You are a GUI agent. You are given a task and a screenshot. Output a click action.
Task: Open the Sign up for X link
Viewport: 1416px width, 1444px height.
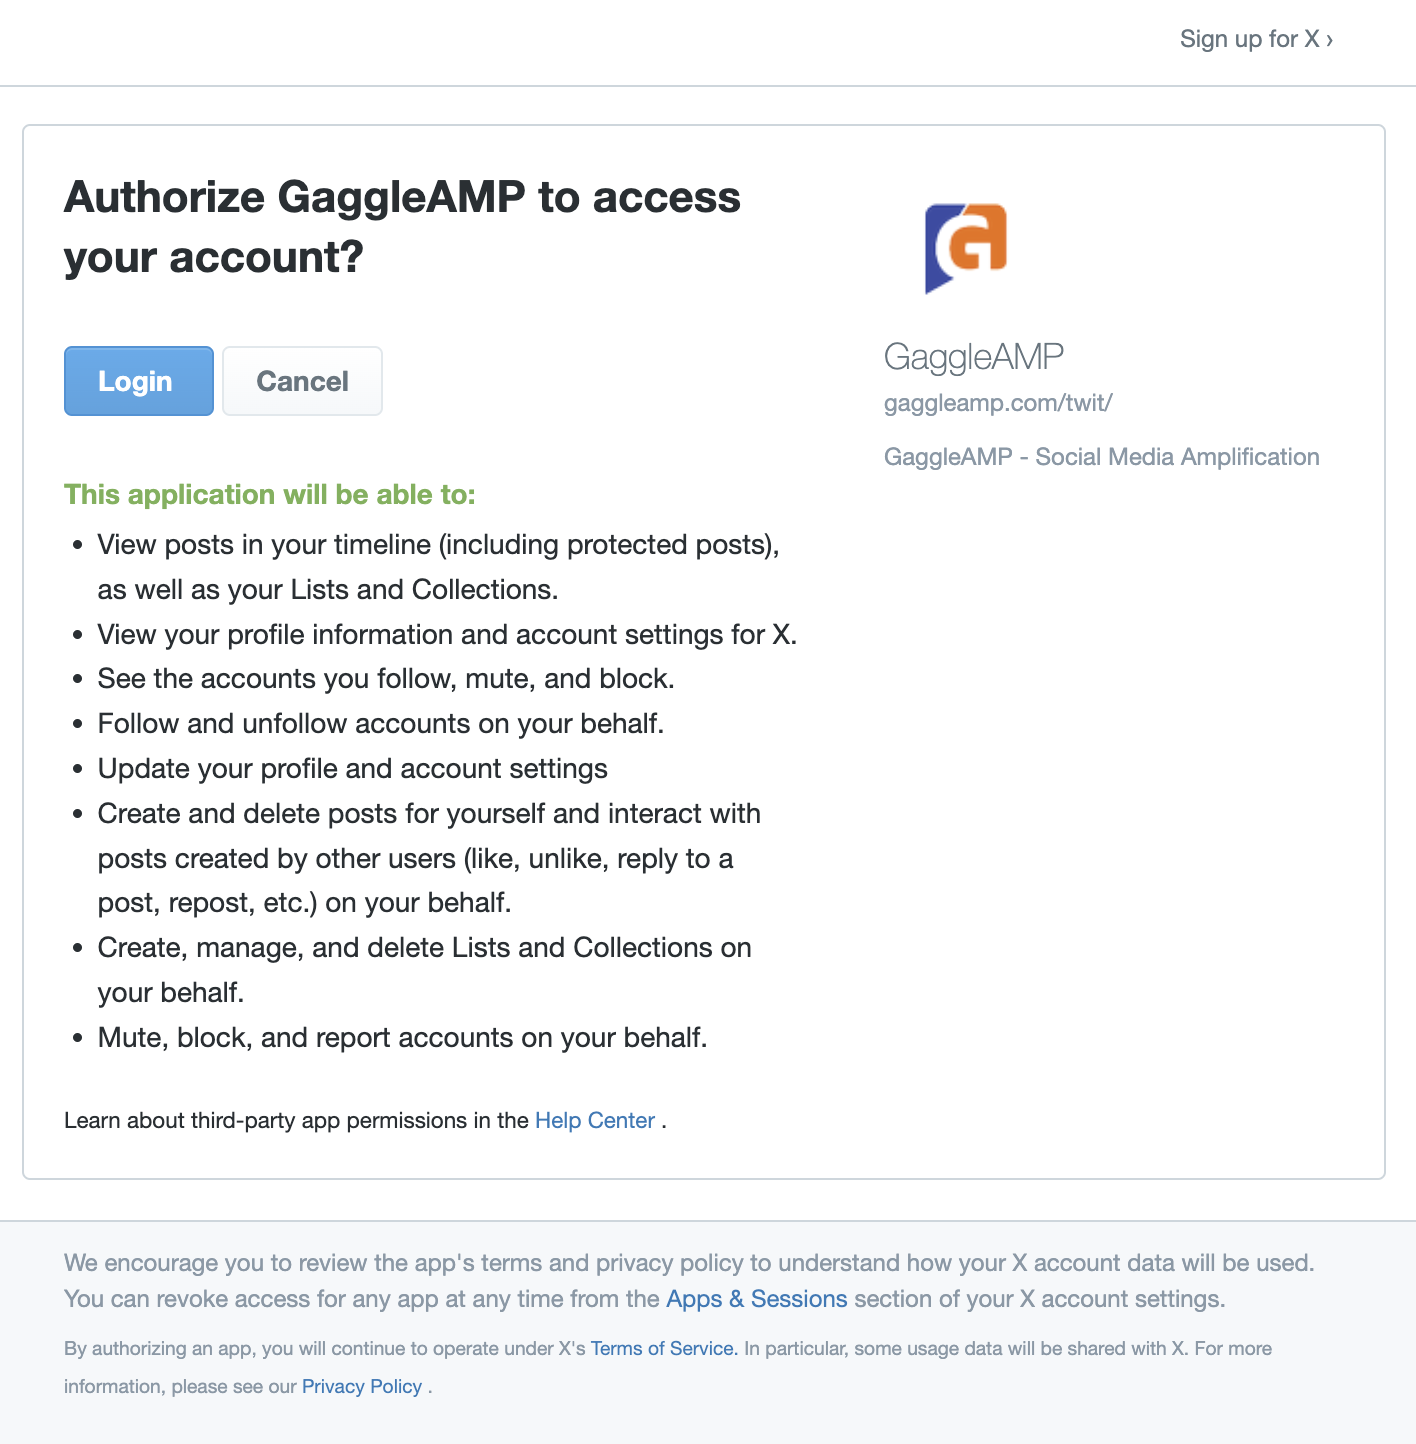[x=1256, y=39]
